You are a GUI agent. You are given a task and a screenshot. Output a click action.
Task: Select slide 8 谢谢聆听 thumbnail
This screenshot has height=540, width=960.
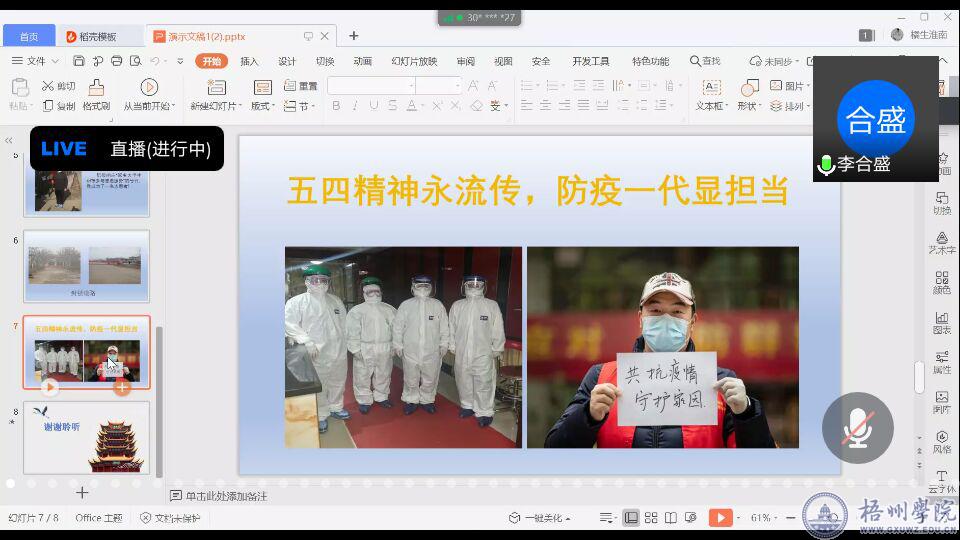tap(87, 438)
